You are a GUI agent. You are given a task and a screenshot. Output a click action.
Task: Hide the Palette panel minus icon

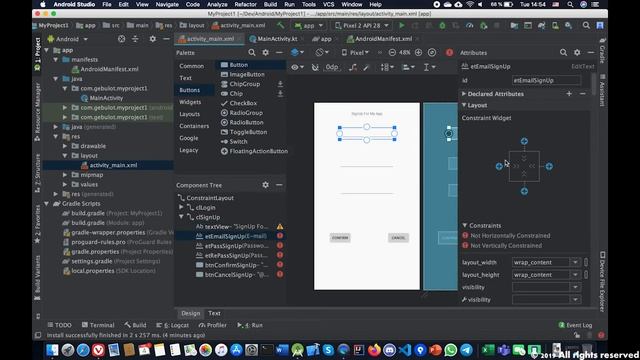(x=279, y=53)
